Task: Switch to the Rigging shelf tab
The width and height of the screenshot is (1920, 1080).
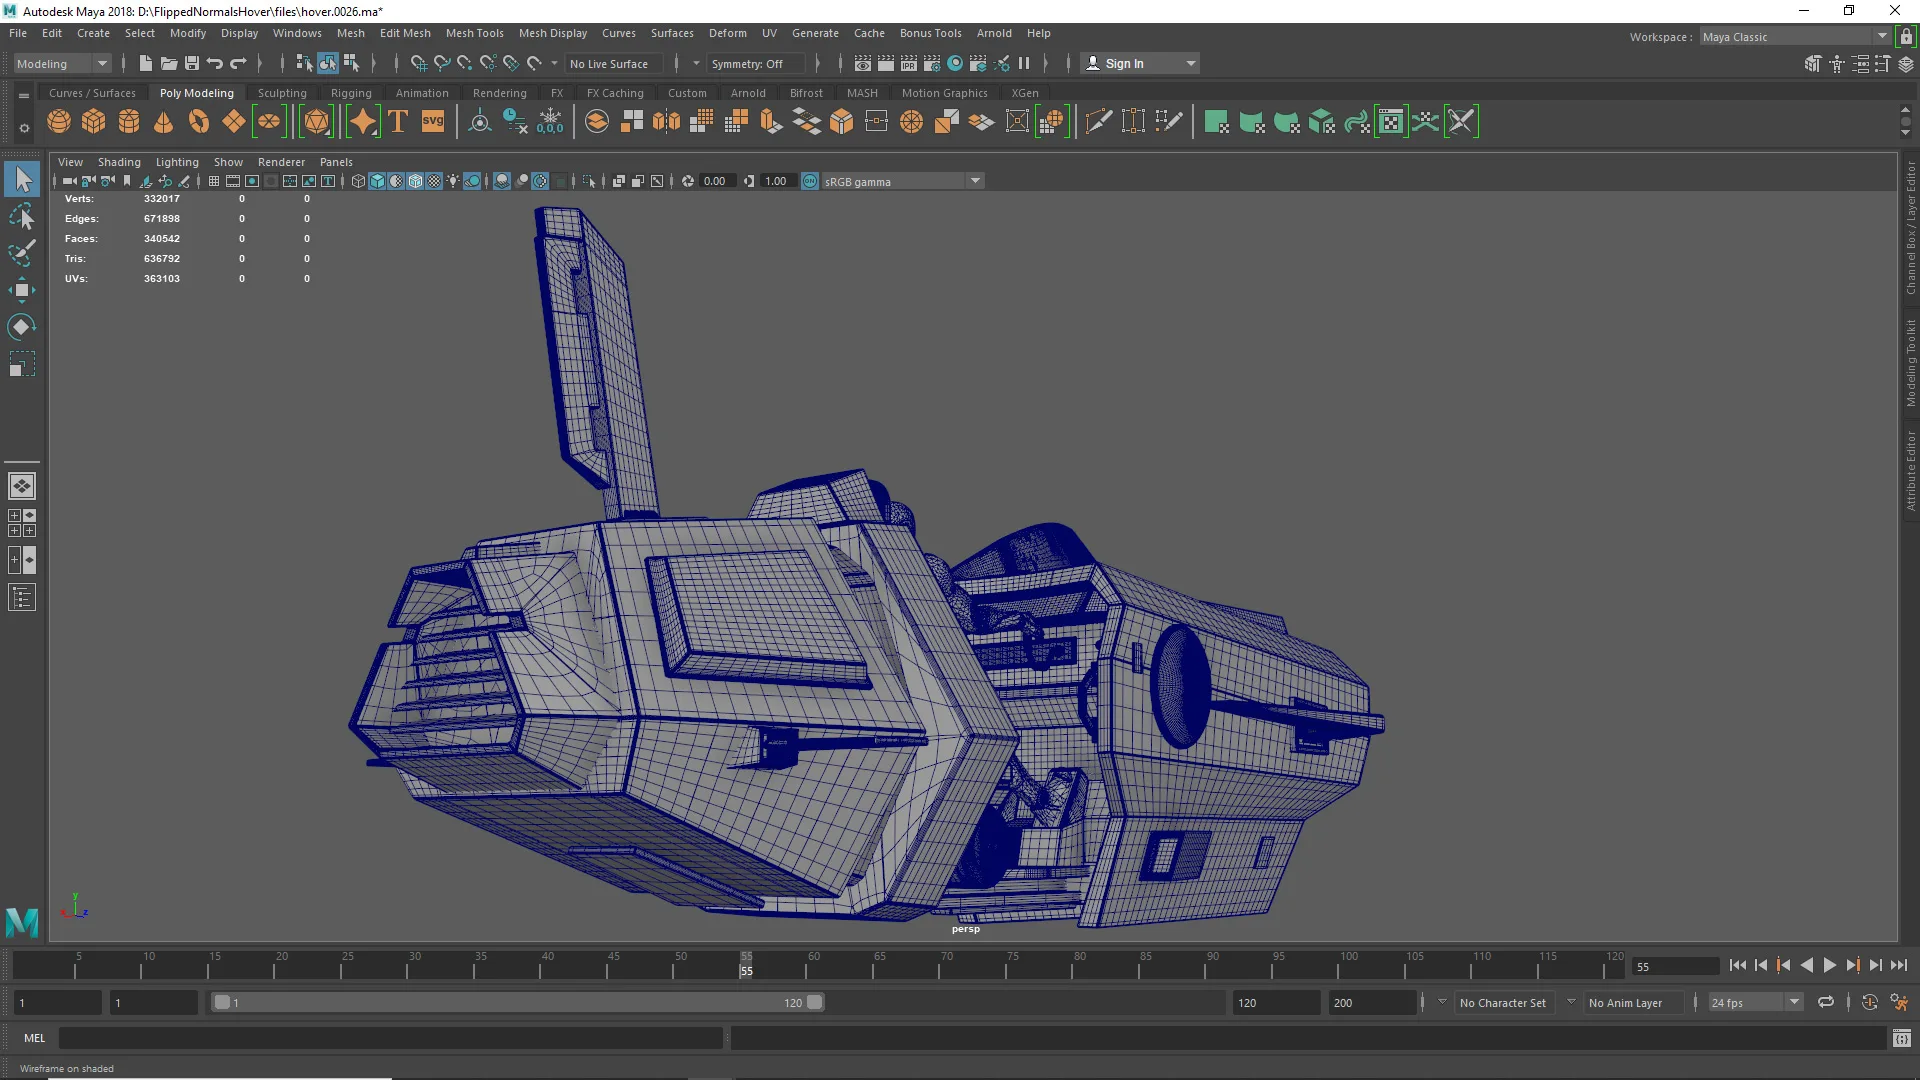Action: click(x=351, y=93)
